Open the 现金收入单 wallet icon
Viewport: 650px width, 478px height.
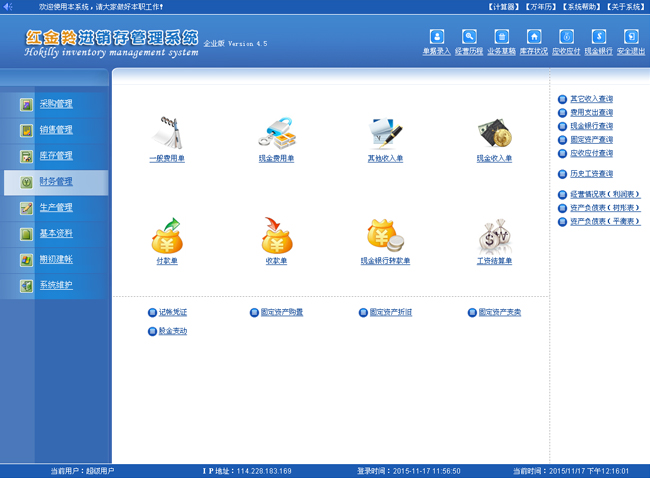click(494, 134)
